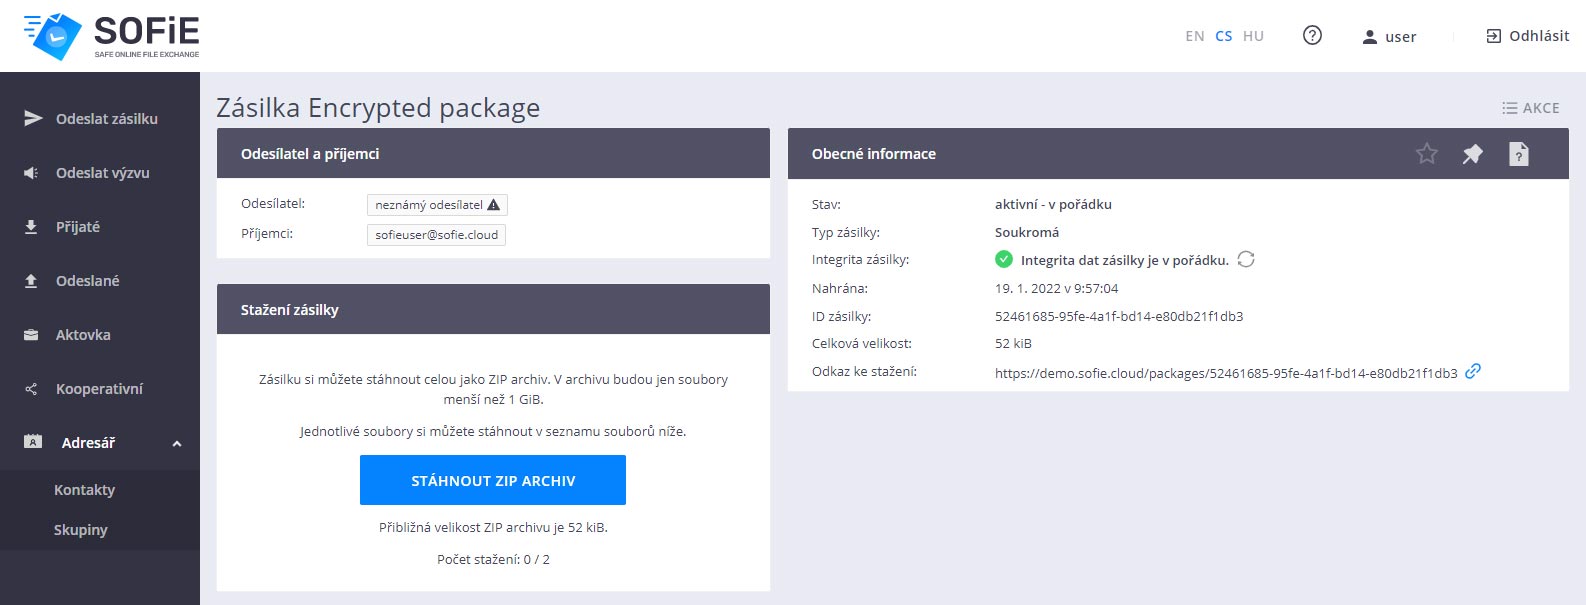Open the Kontakty submenu item
Screen dimensions: 1586x605
point(85,490)
